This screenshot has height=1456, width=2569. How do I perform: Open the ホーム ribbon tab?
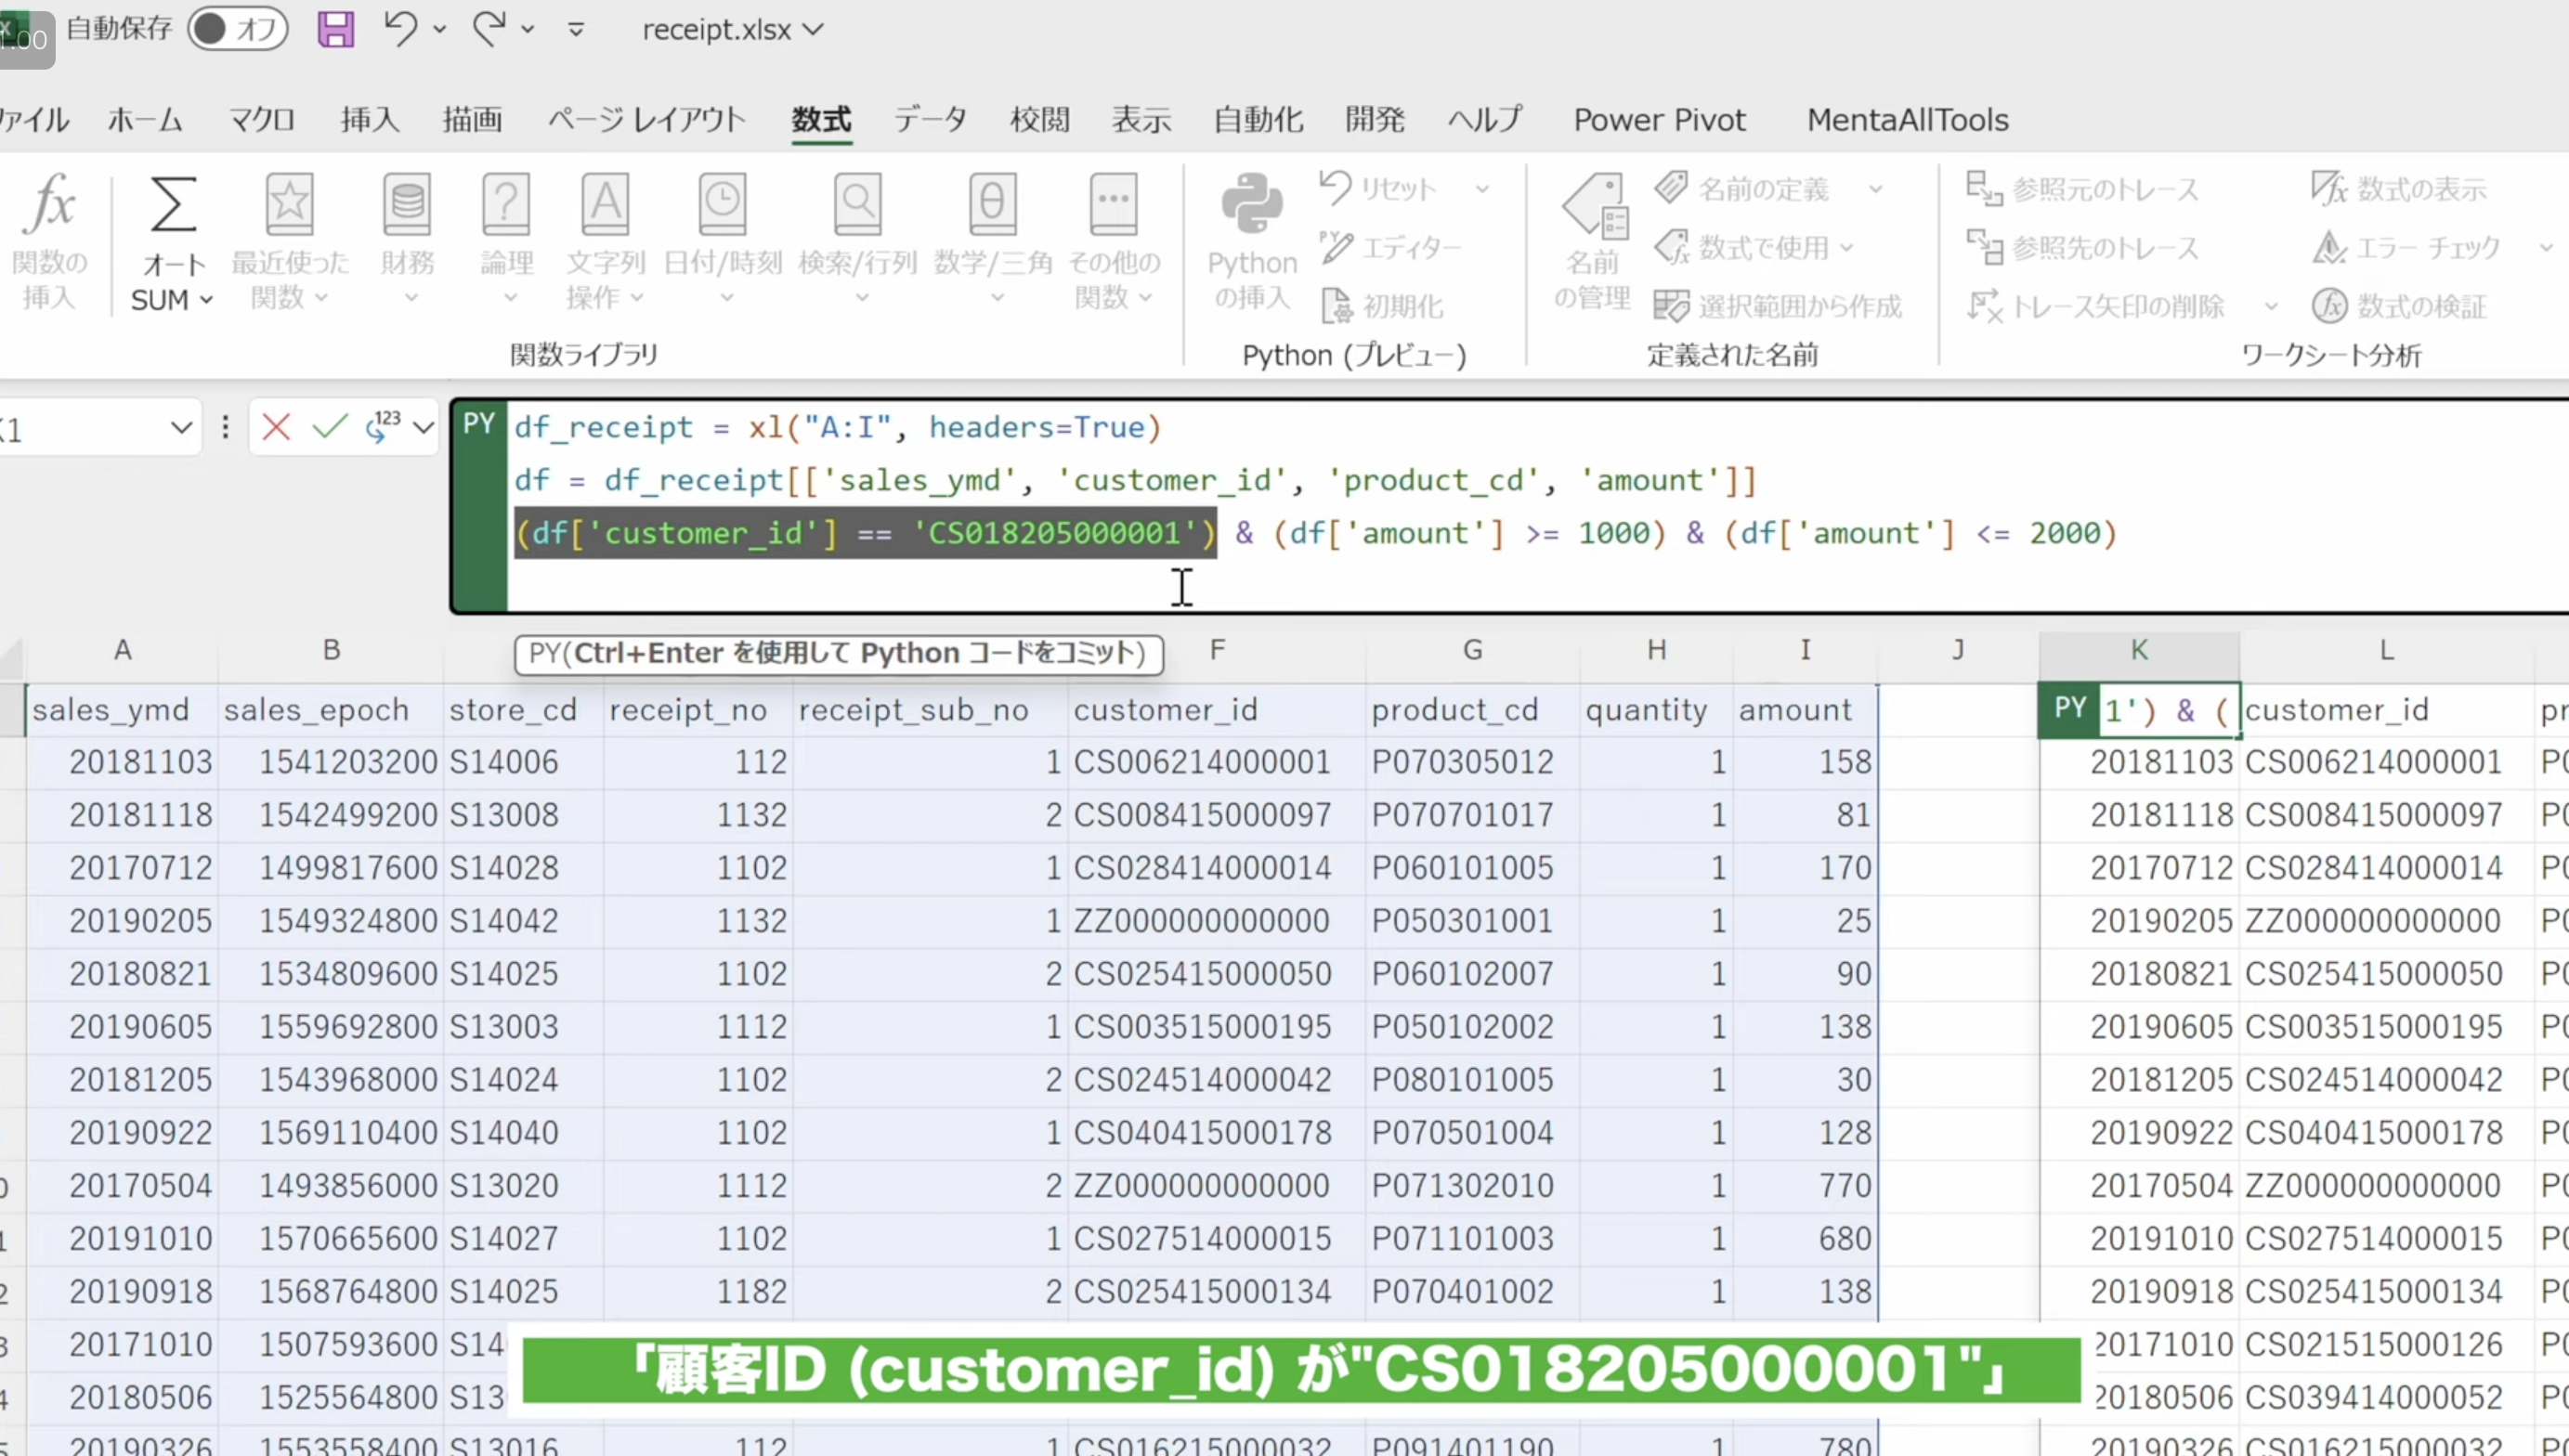click(x=146, y=120)
